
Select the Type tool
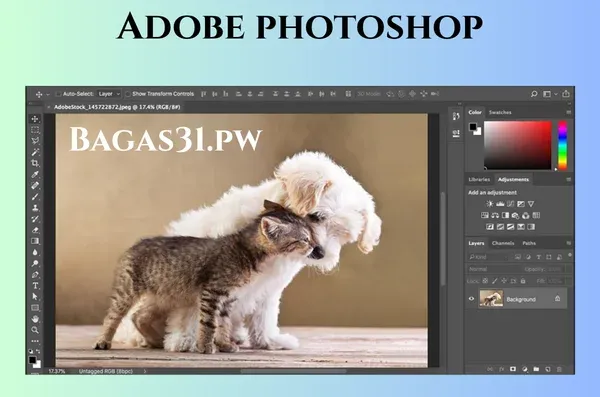coord(35,285)
